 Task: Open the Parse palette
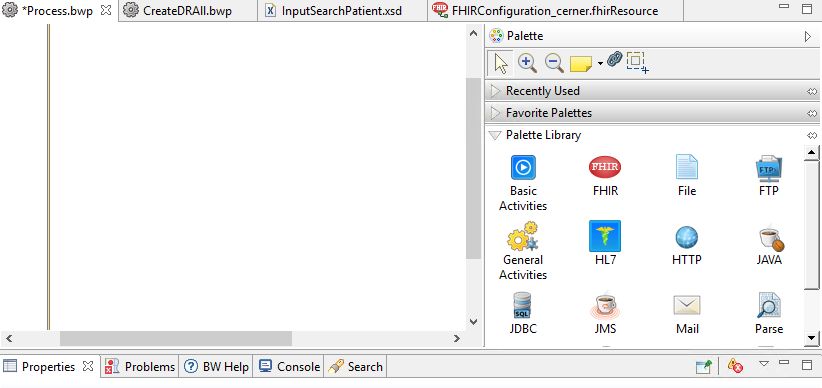(769, 314)
